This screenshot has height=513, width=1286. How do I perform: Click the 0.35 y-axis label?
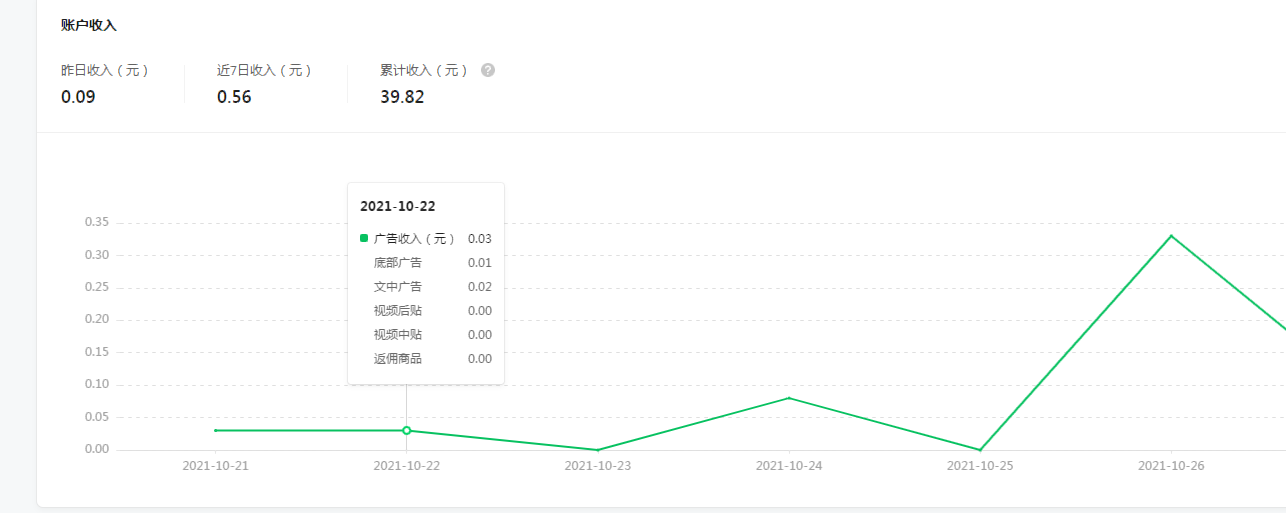click(x=97, y=222)
